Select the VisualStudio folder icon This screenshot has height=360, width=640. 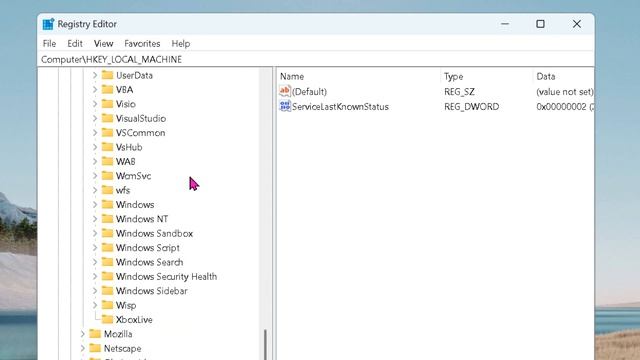click(x=107, y=118)
